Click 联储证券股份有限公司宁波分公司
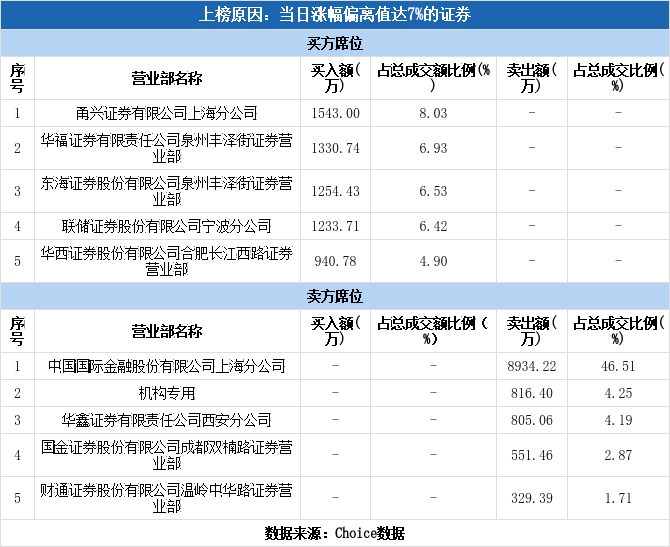670x547 pixels. [167, 226]
